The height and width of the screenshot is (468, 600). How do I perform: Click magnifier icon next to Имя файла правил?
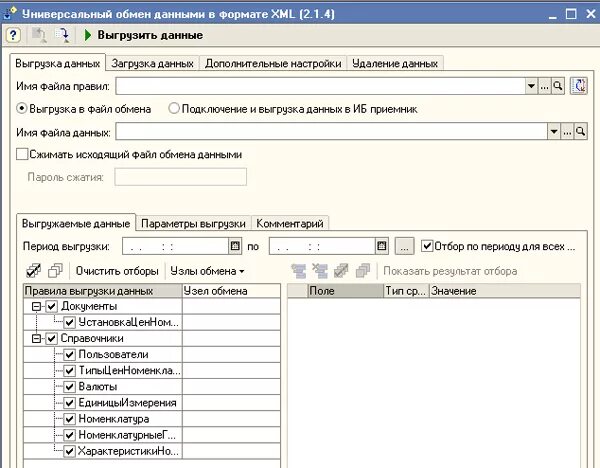click(x=558, y=86)
